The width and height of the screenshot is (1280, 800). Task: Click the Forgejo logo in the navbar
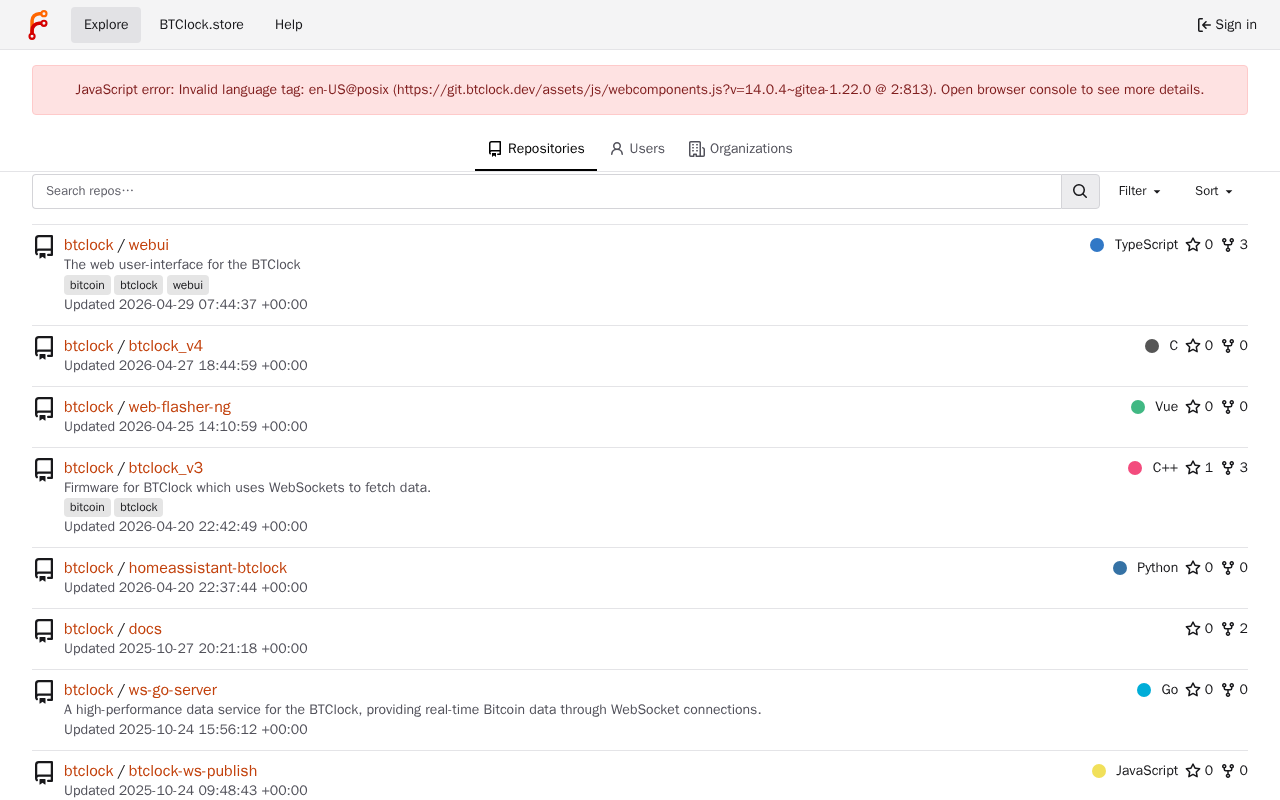coord(38,25)
